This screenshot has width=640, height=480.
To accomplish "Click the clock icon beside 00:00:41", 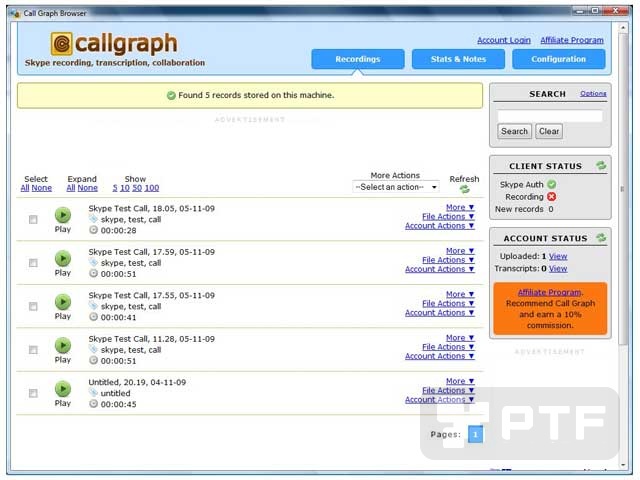I will tap(93, 317).
